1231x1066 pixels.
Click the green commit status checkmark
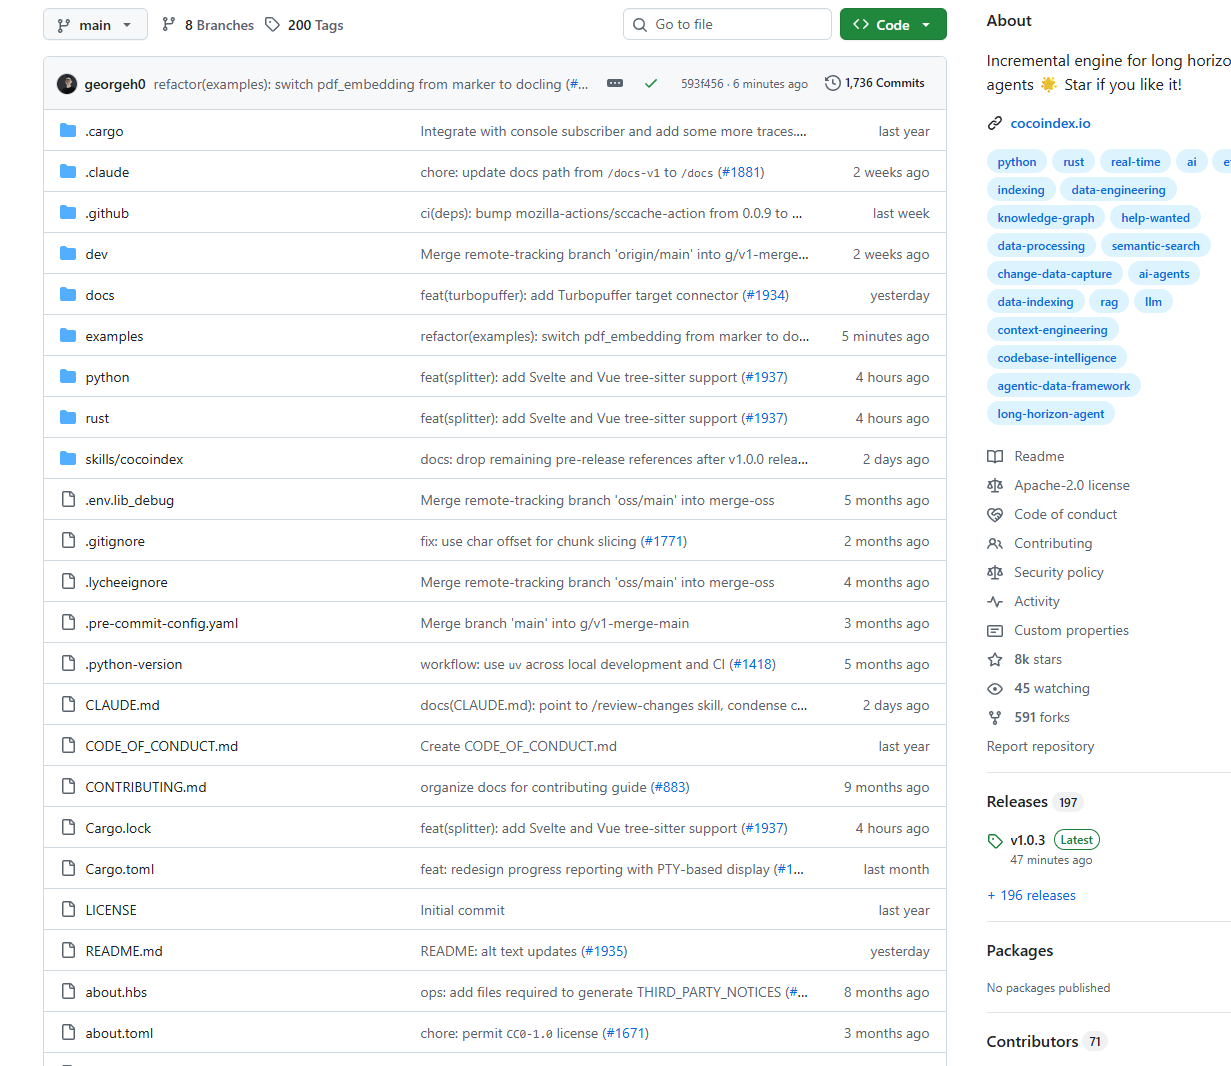651,84
